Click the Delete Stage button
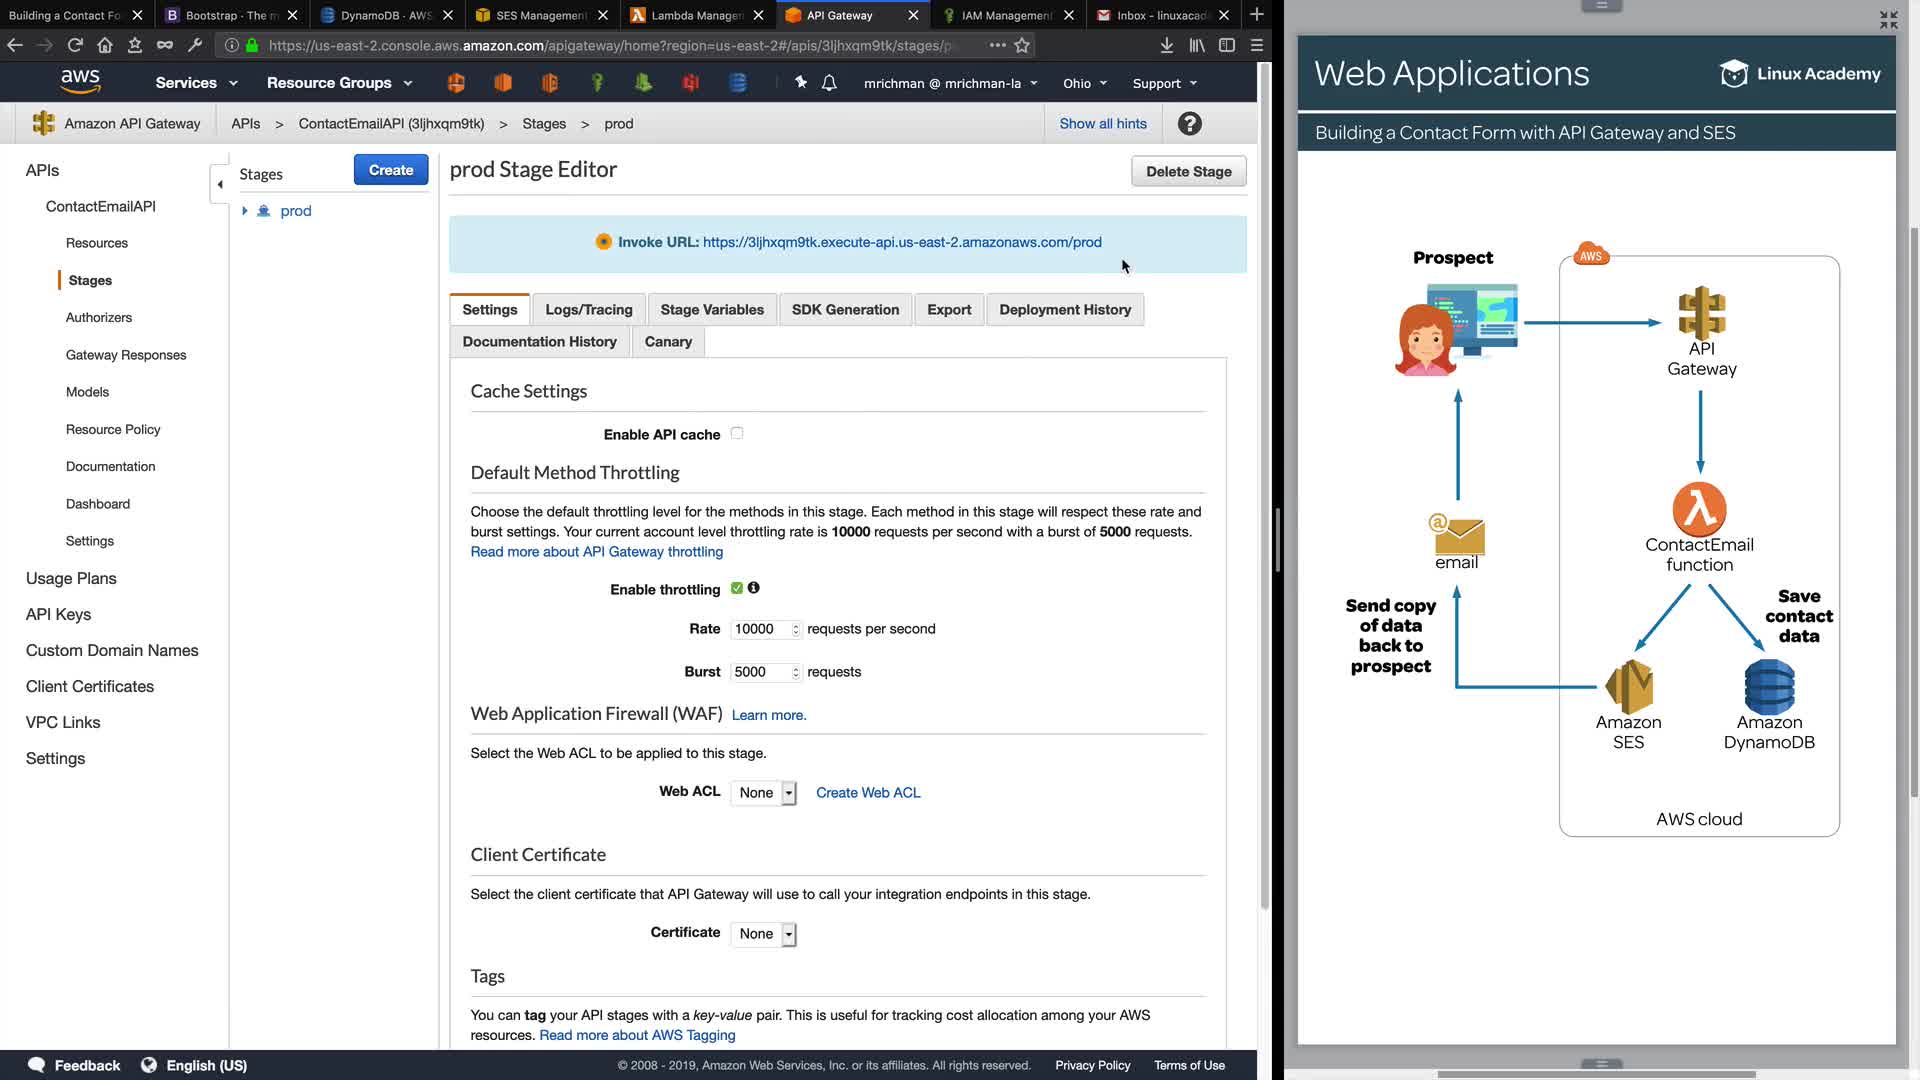The height and width of the screenshot is (1080, 1920). point(1188,172)
